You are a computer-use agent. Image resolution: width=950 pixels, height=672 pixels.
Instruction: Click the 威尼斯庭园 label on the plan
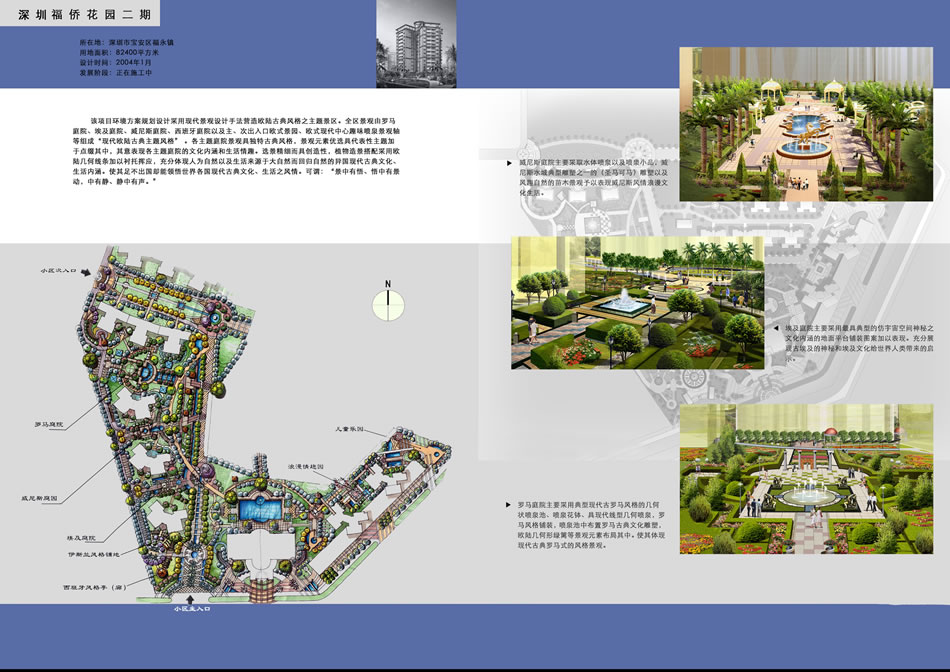(x=39, y=498)
